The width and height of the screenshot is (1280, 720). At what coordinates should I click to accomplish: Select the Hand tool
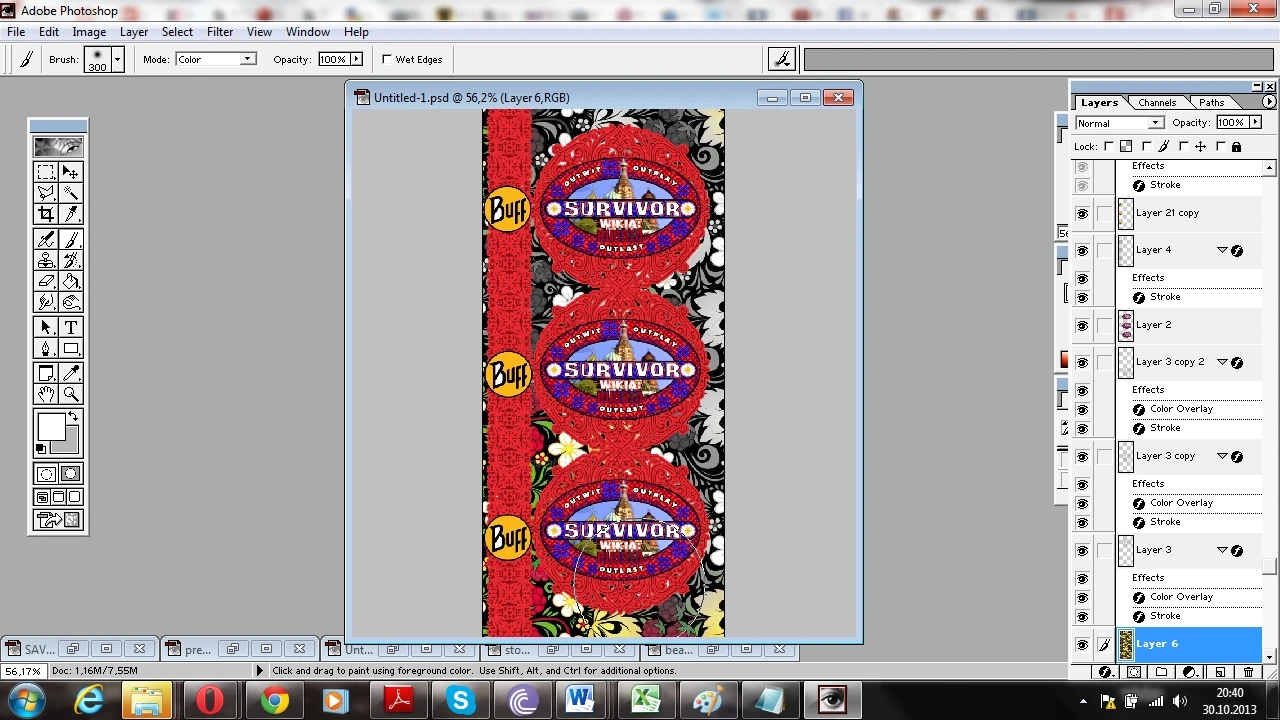pos(46,394)
